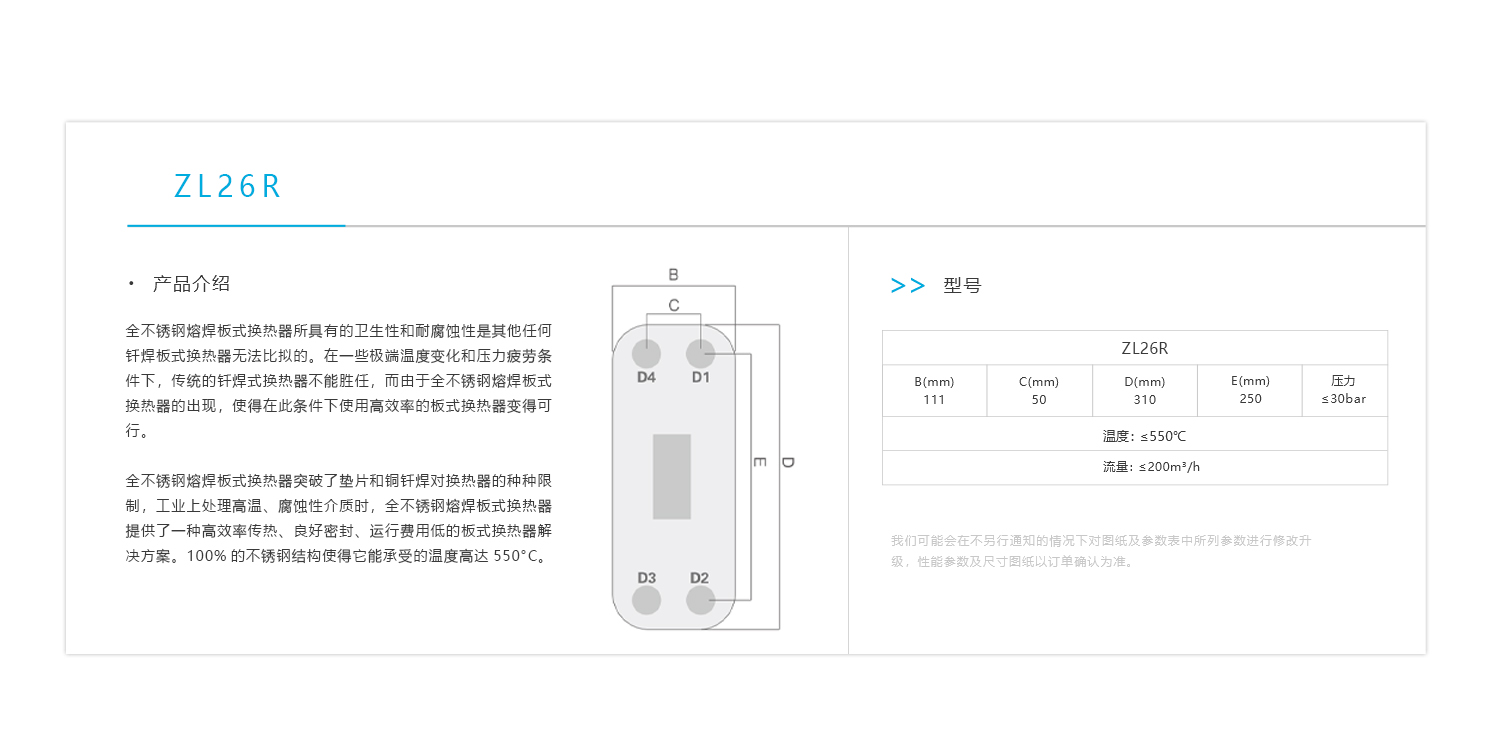Image resolution: width=1500 pixels, height=750 pixels.
Task: Click the 型号 section heading
Action: [962, 286]
